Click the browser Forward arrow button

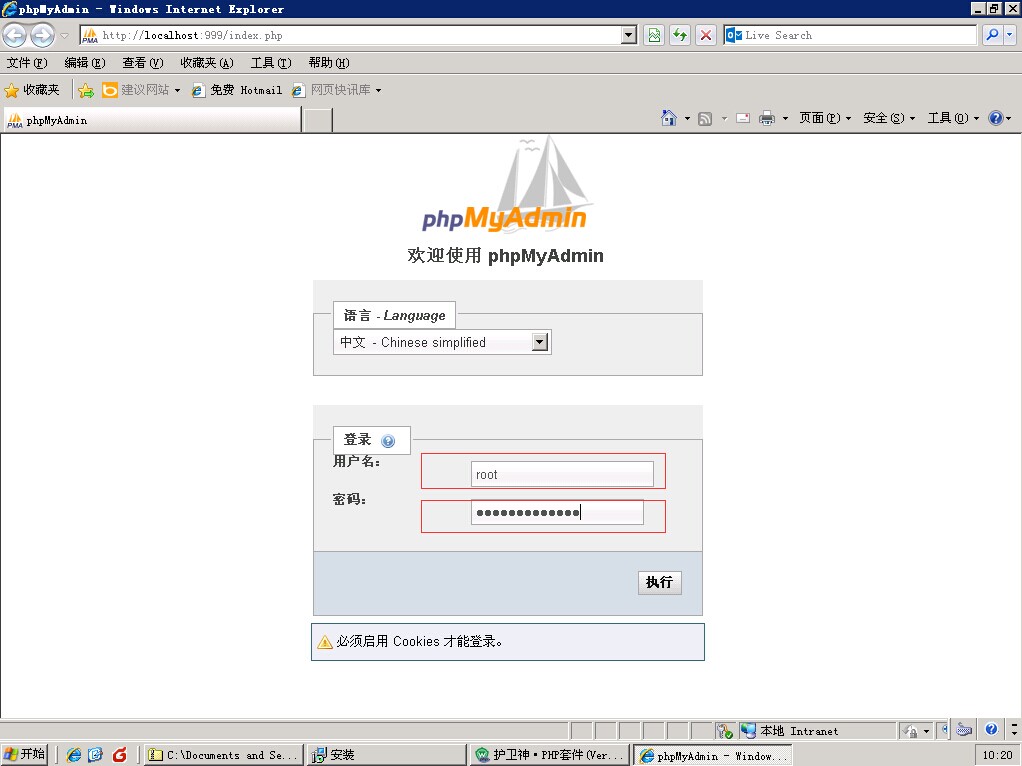[x=42, y=35]
